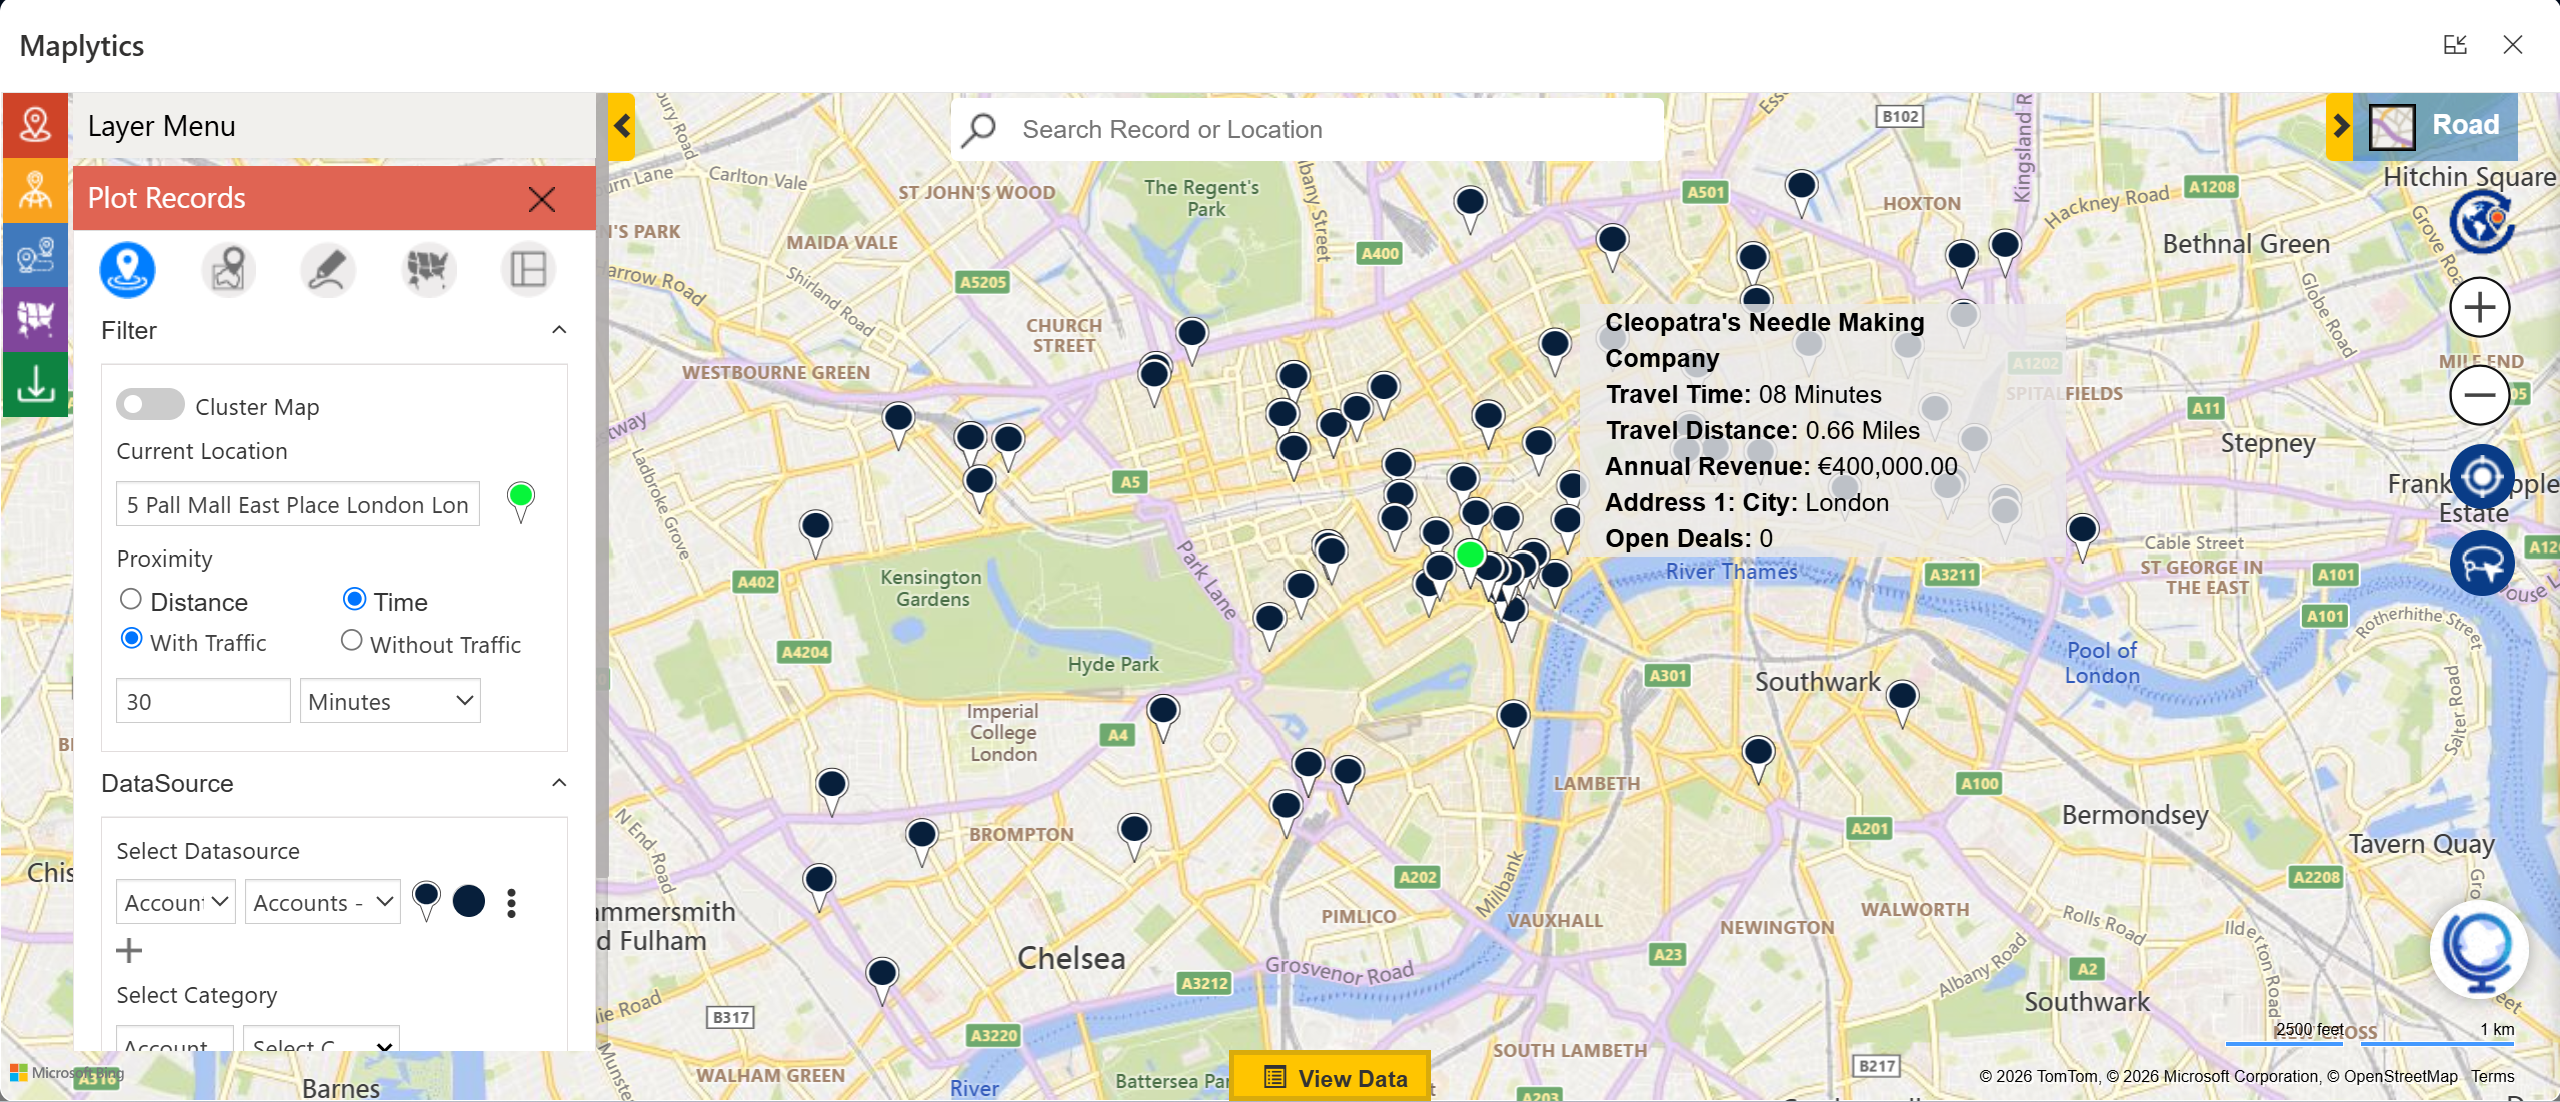Choose With Traffic option
The image size is (2560, 1102).
[130, 638]
